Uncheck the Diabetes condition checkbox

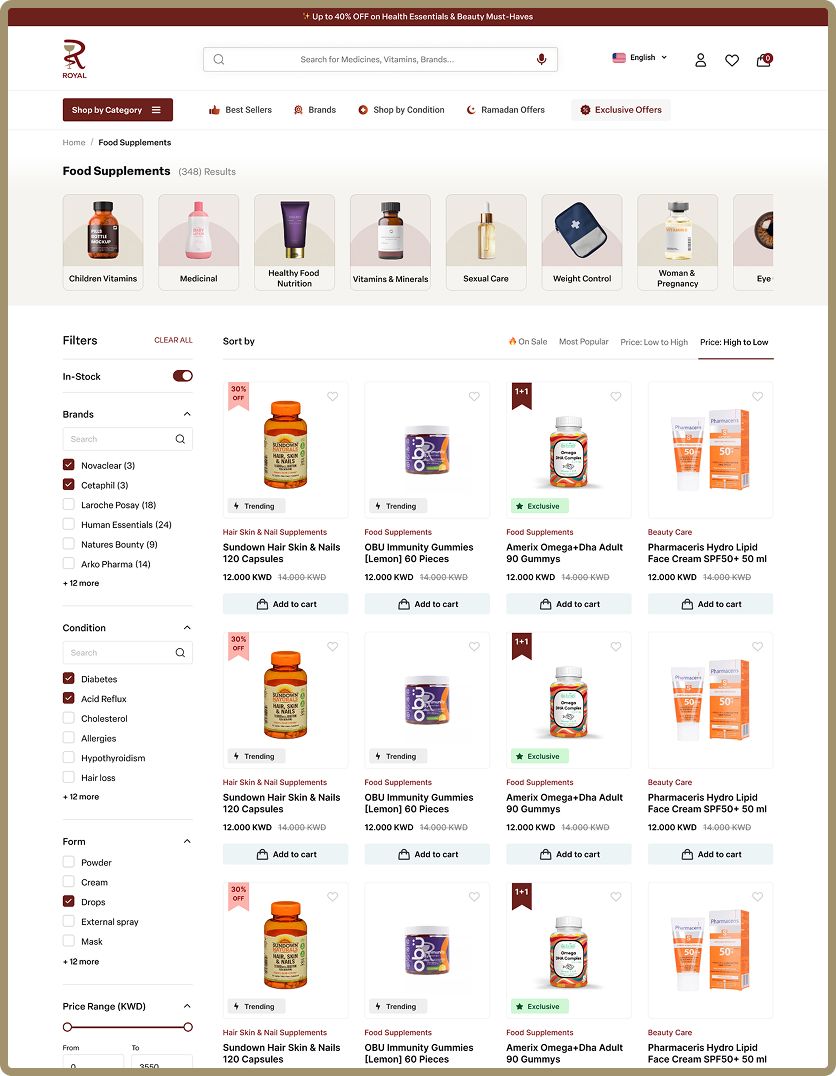(x=69, y=679)
